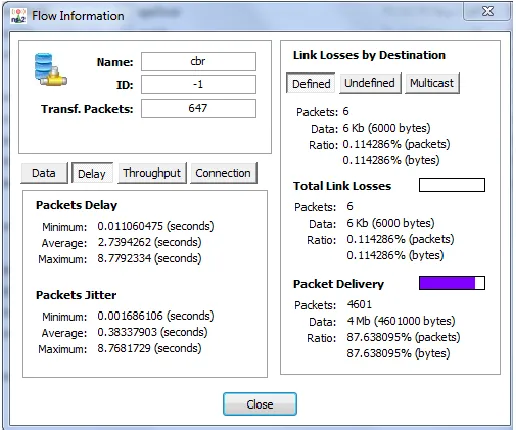Click the Transf. Packets field showing 647

click(198, 108)
